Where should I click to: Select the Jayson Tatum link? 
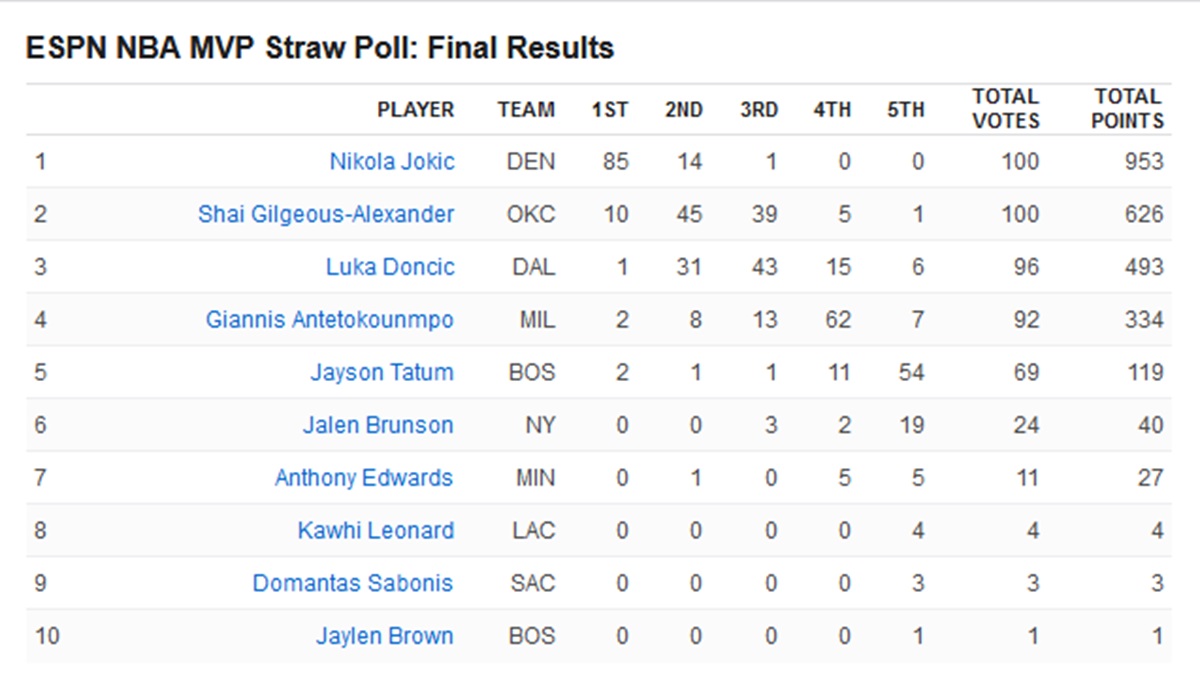click(x=382, y=373)
